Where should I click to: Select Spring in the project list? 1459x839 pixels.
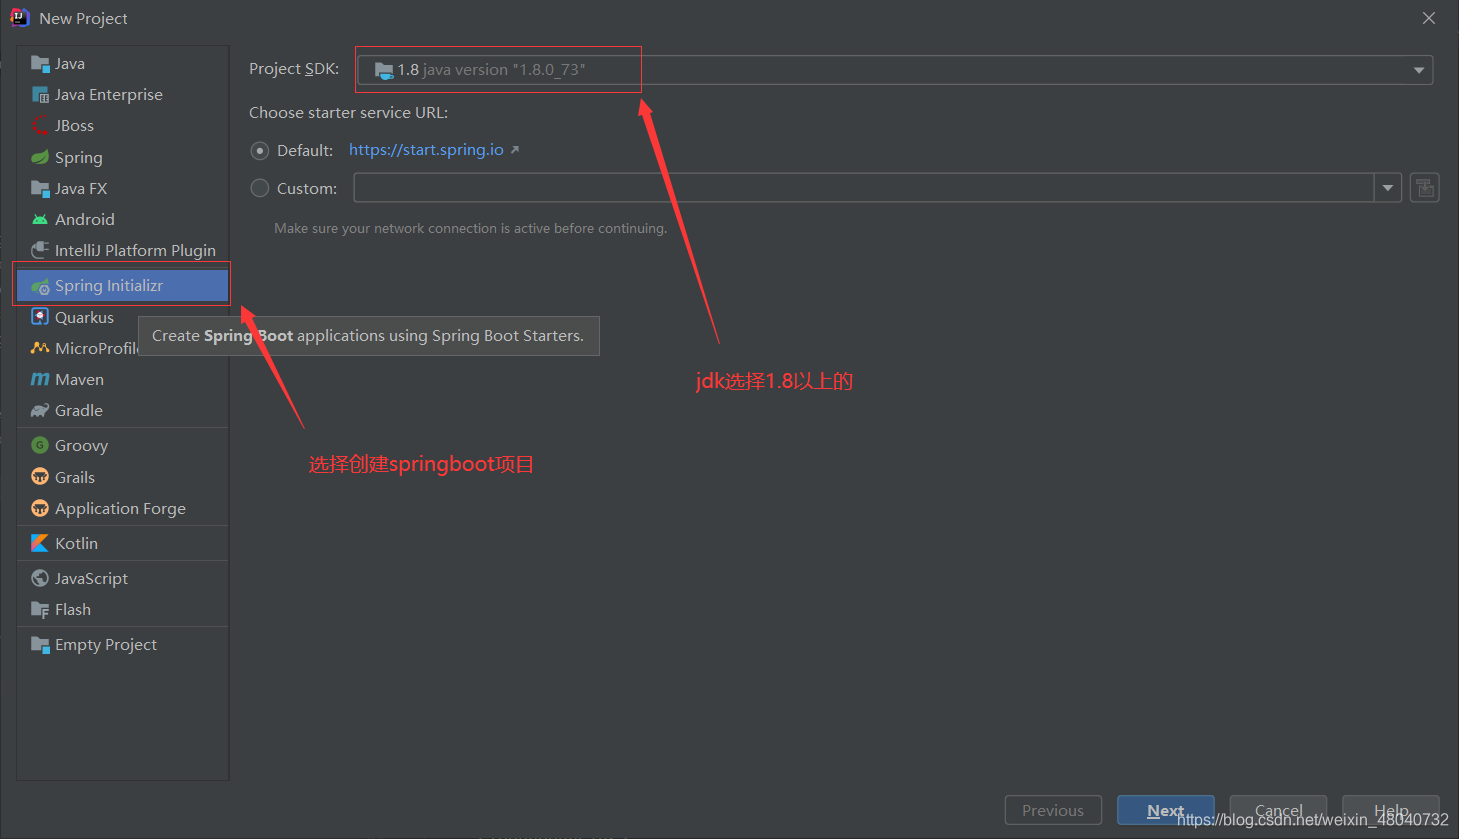tap(122, 157)
